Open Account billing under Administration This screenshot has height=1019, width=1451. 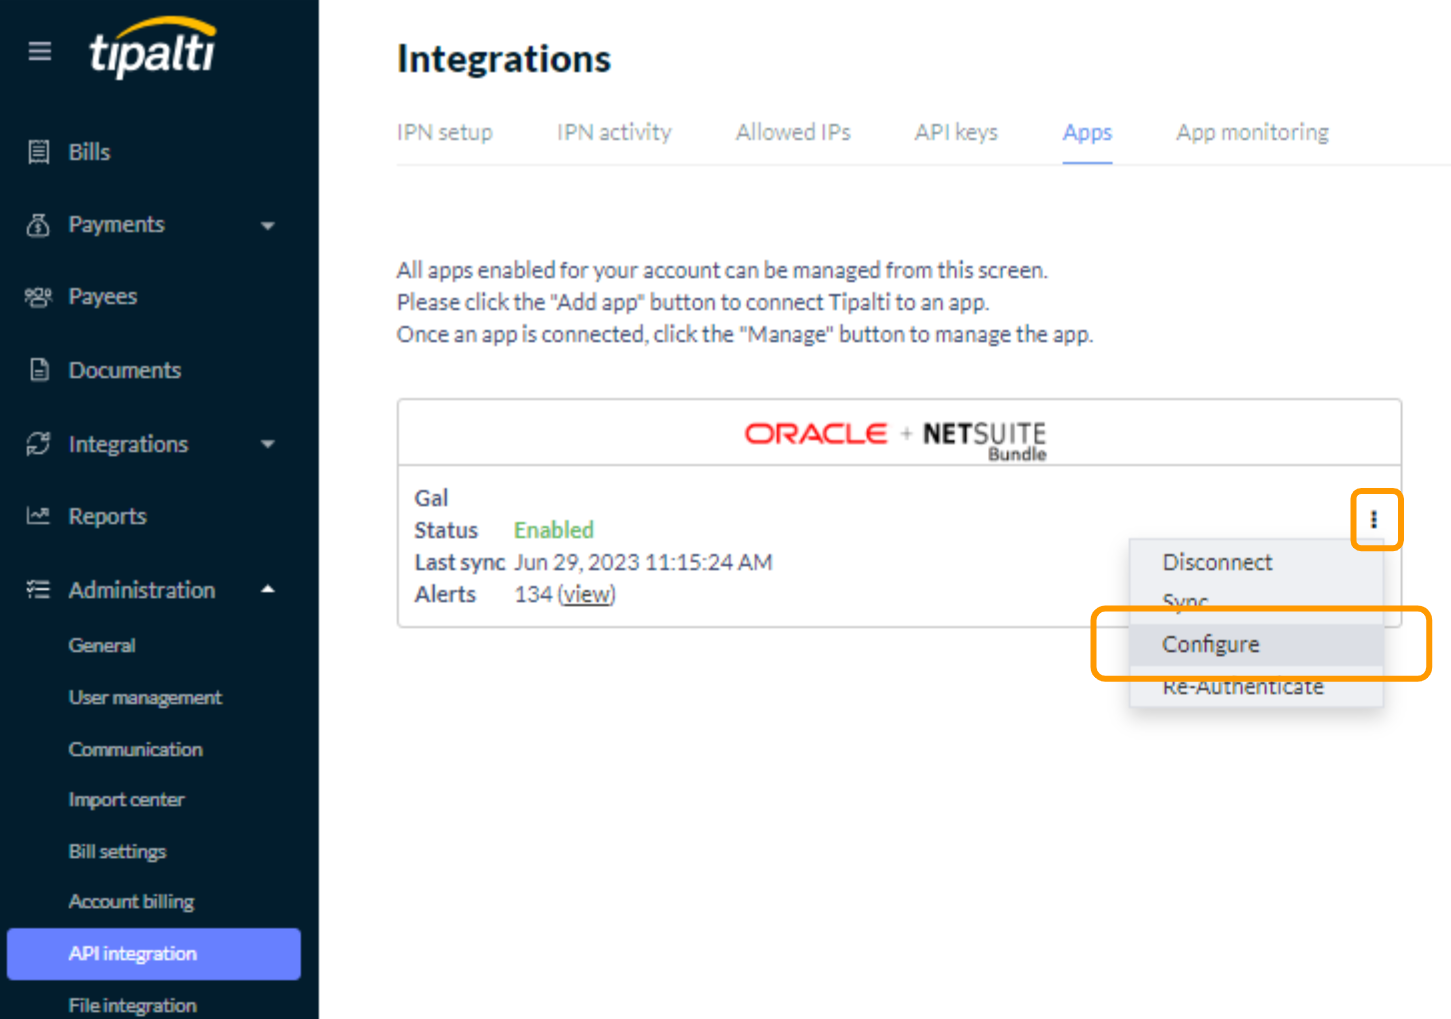pos(131,902)
